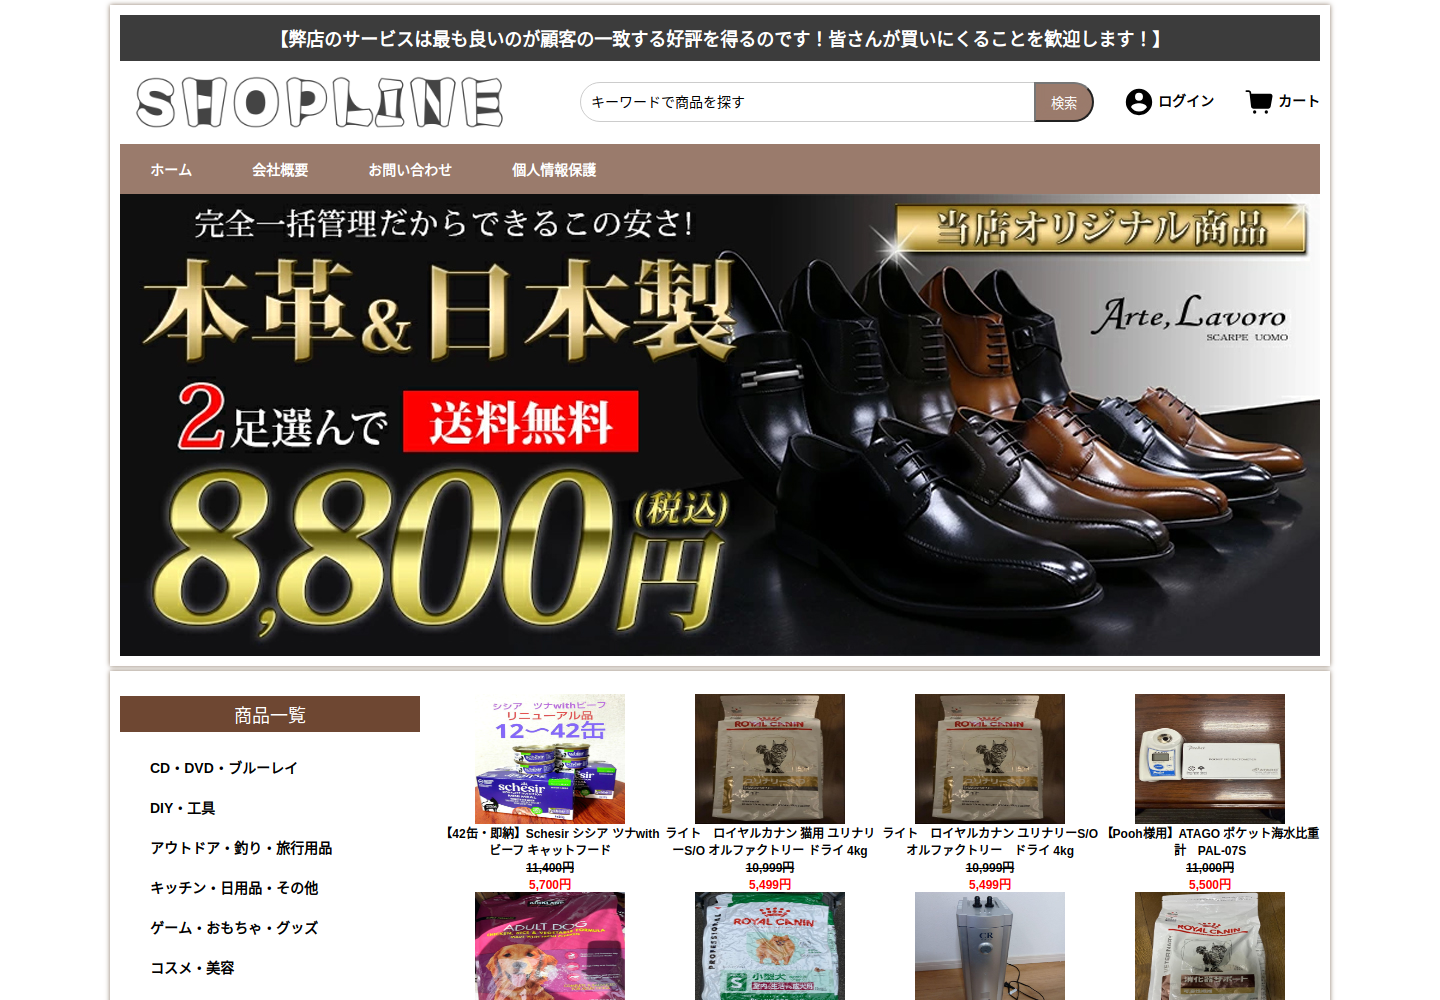The image size is (1440, 1000).
Task: Click the 5,700円 sale price
Action: click(550, 885)
